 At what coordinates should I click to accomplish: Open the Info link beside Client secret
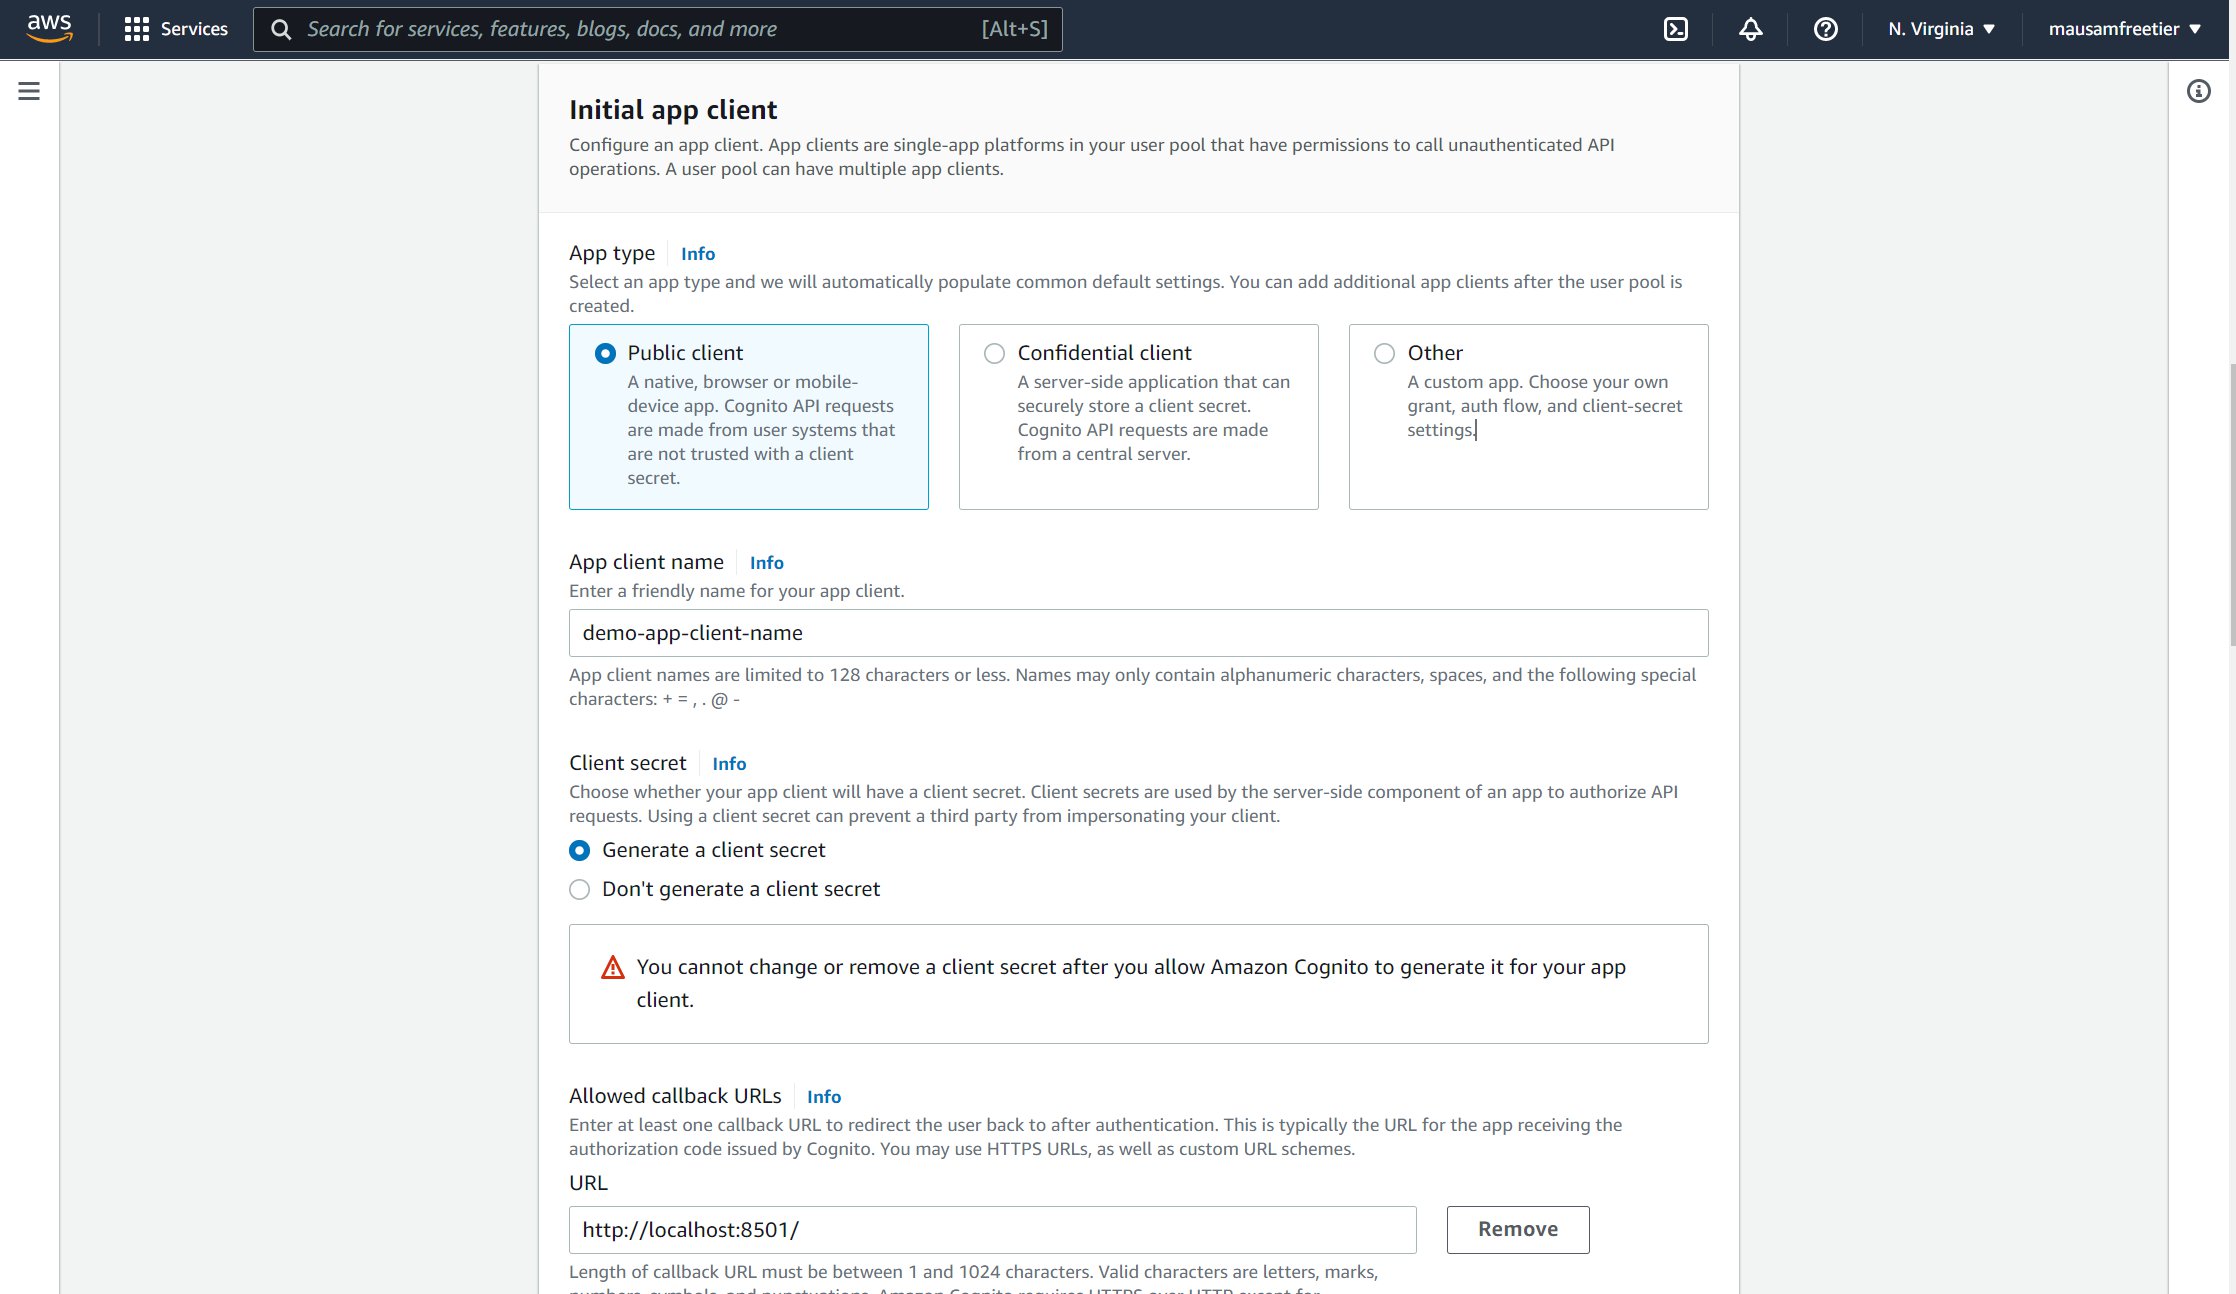[x=729, y=764]
